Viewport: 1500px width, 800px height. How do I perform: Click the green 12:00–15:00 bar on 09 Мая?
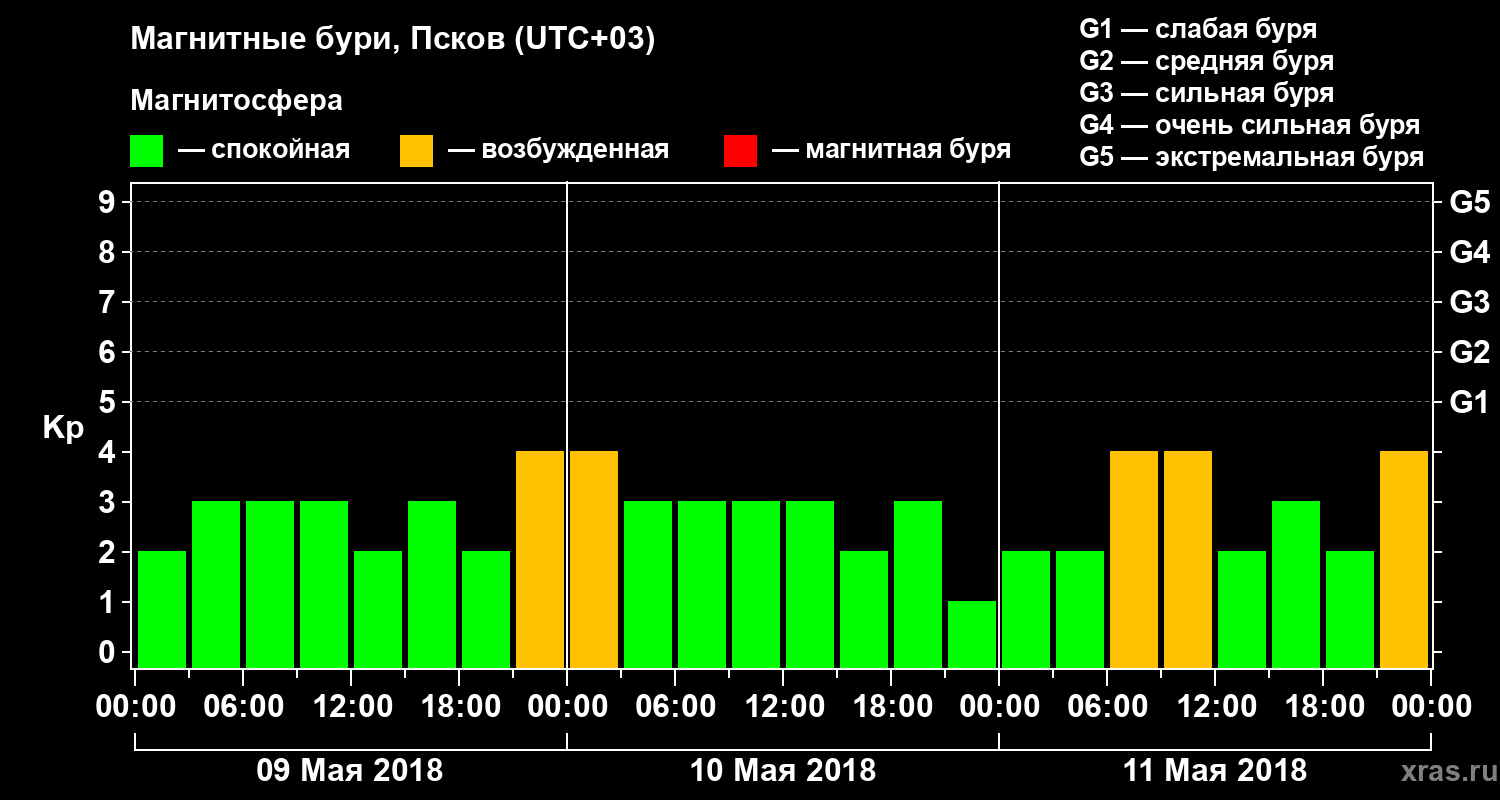pyautogui.click(x=378, y=609)
